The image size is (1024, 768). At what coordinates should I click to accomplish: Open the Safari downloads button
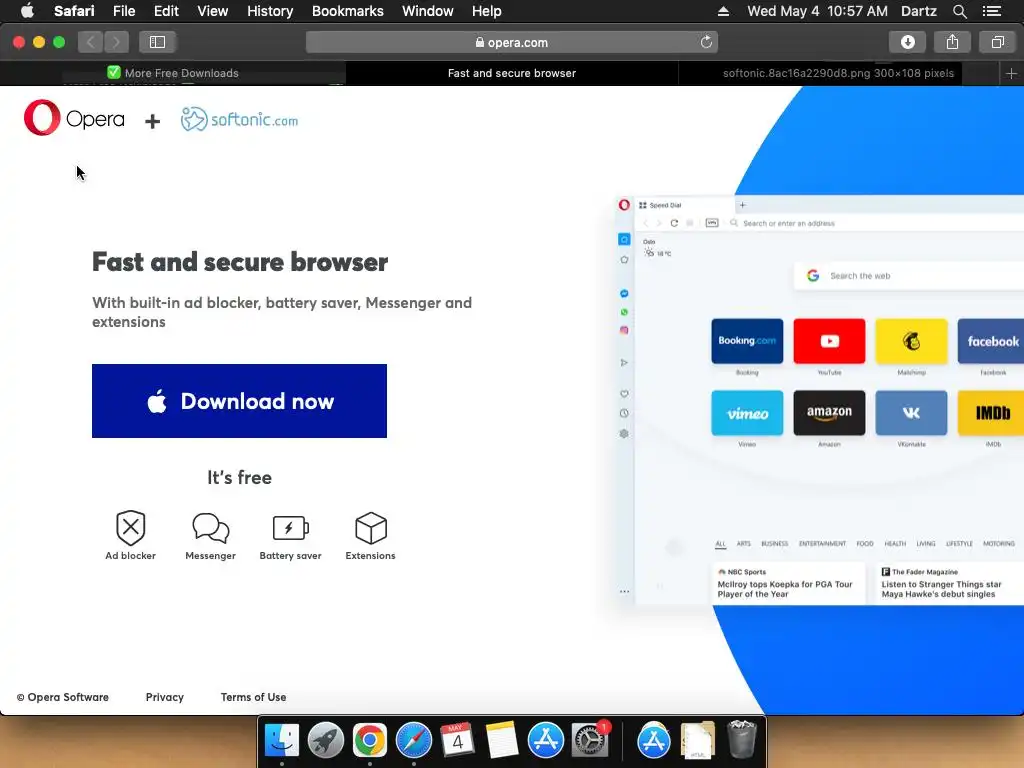pyautogui.click(x=907, y=42)
